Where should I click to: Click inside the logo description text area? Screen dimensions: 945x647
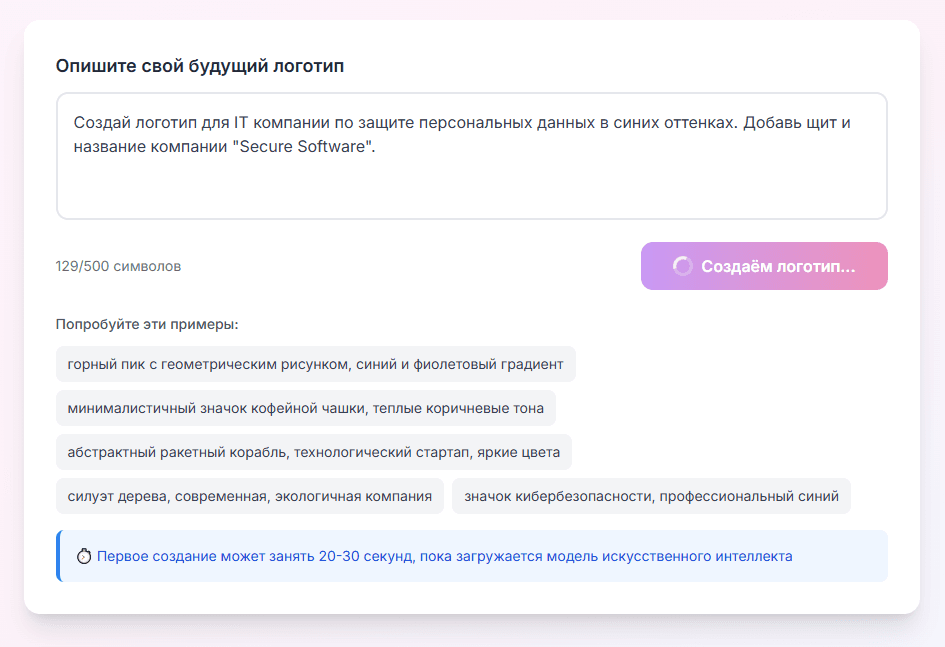(x=470, y=155)
